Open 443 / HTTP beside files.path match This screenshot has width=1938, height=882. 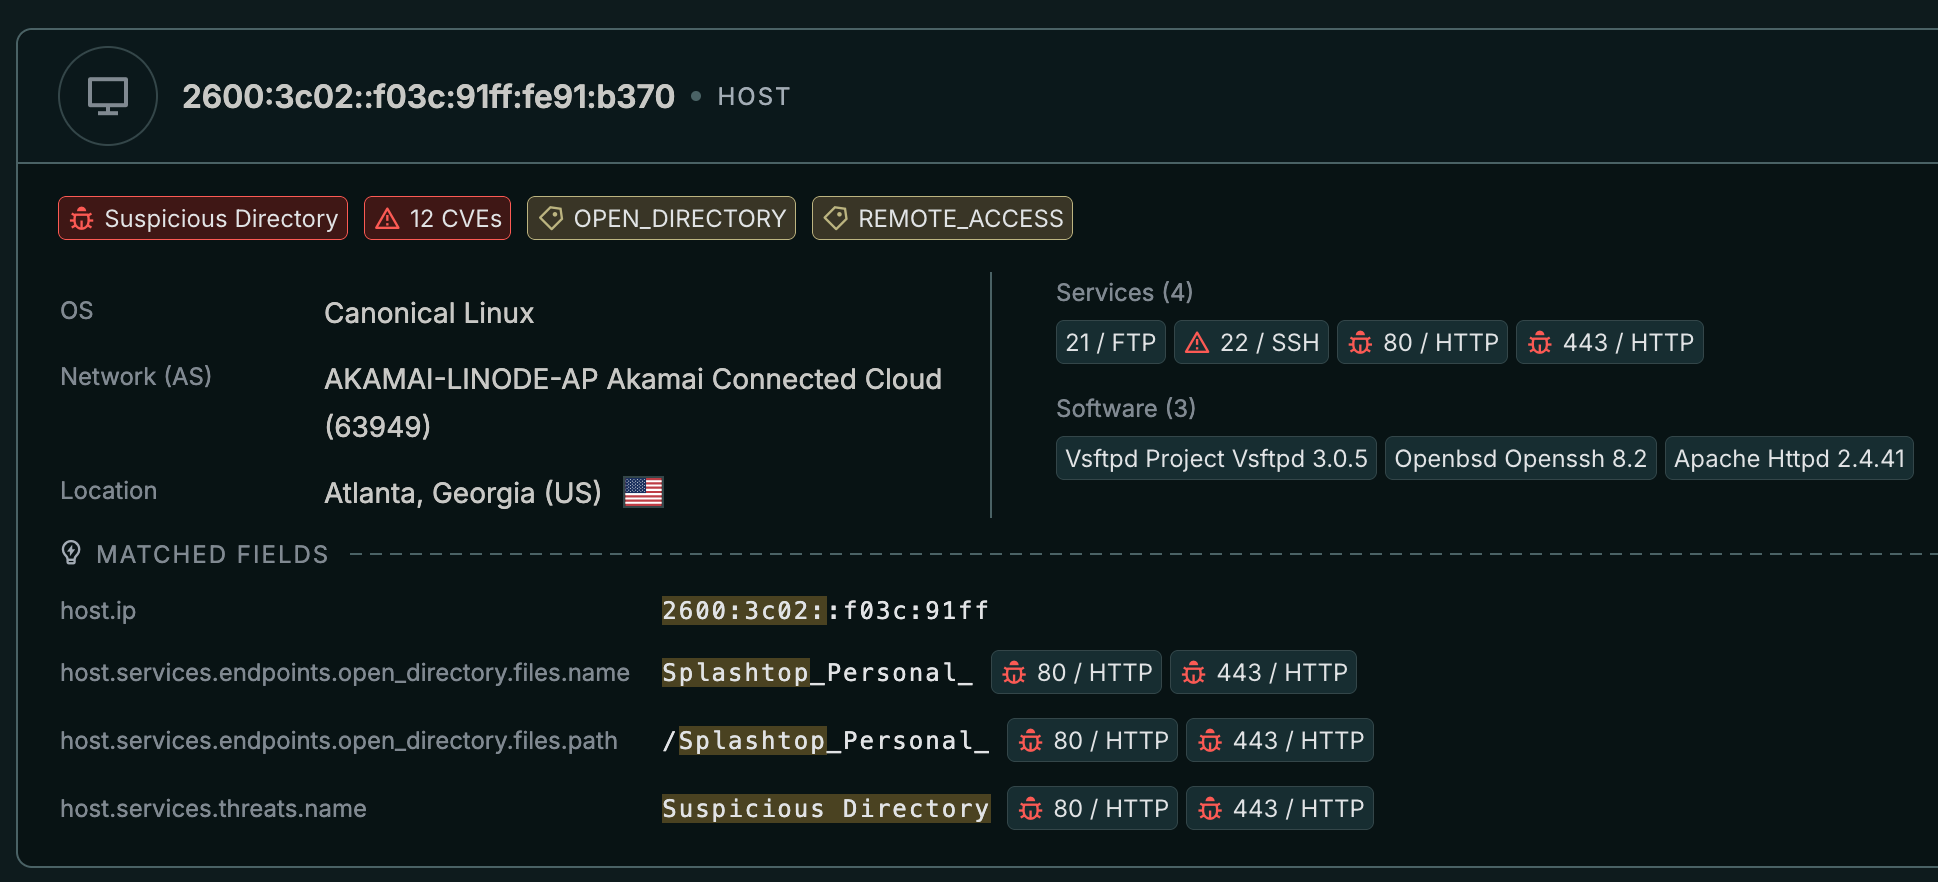click(1279, 741)
